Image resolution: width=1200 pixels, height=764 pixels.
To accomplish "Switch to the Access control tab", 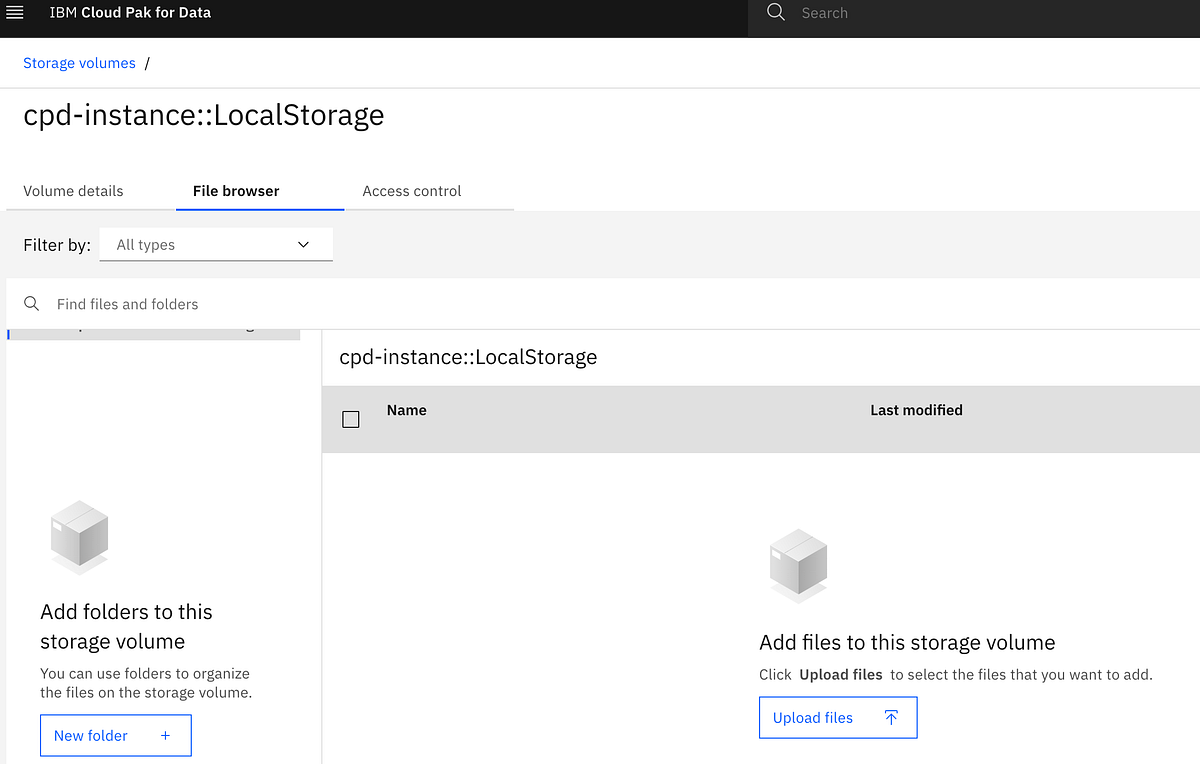I will tap(411, 191).
